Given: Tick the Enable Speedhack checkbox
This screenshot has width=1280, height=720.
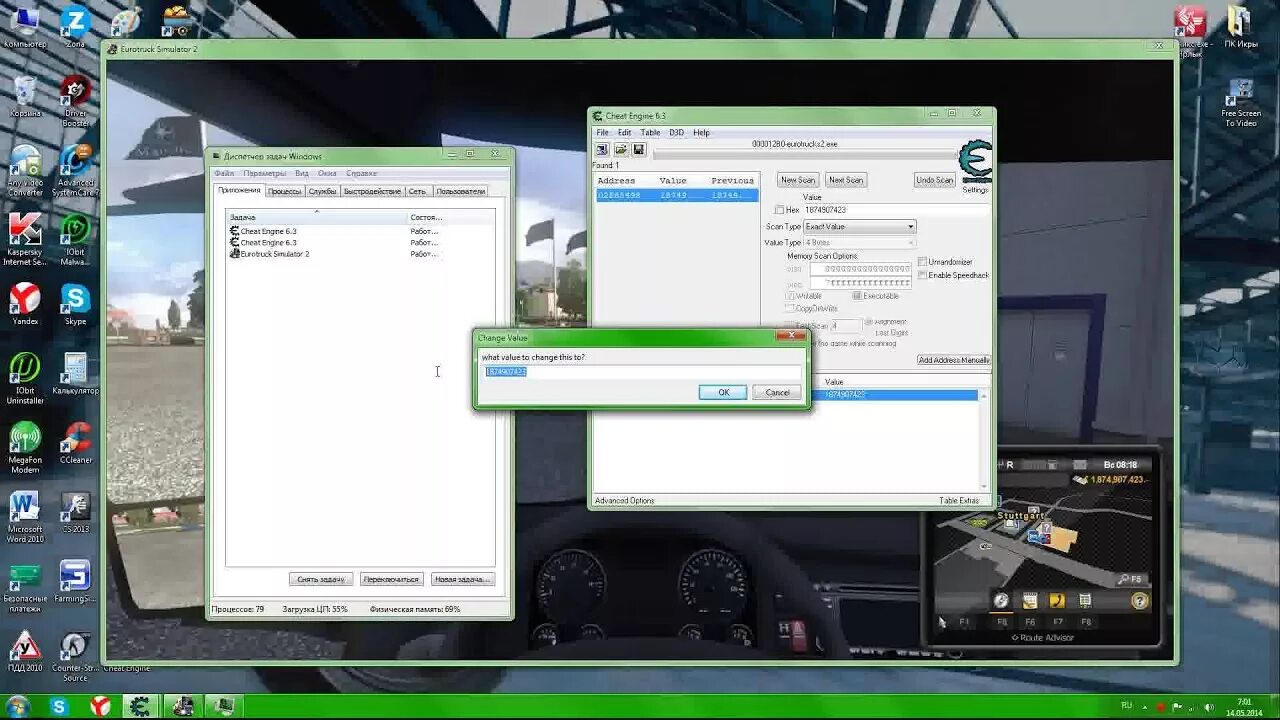Looking at the screenshot, I should tap(922, 275).
